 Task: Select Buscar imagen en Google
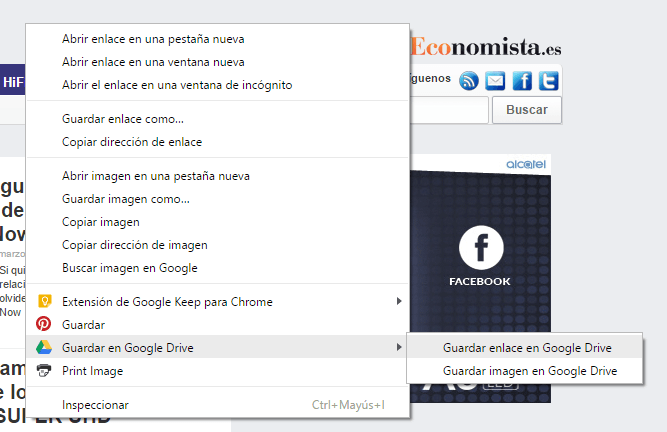tap(218, 268)
